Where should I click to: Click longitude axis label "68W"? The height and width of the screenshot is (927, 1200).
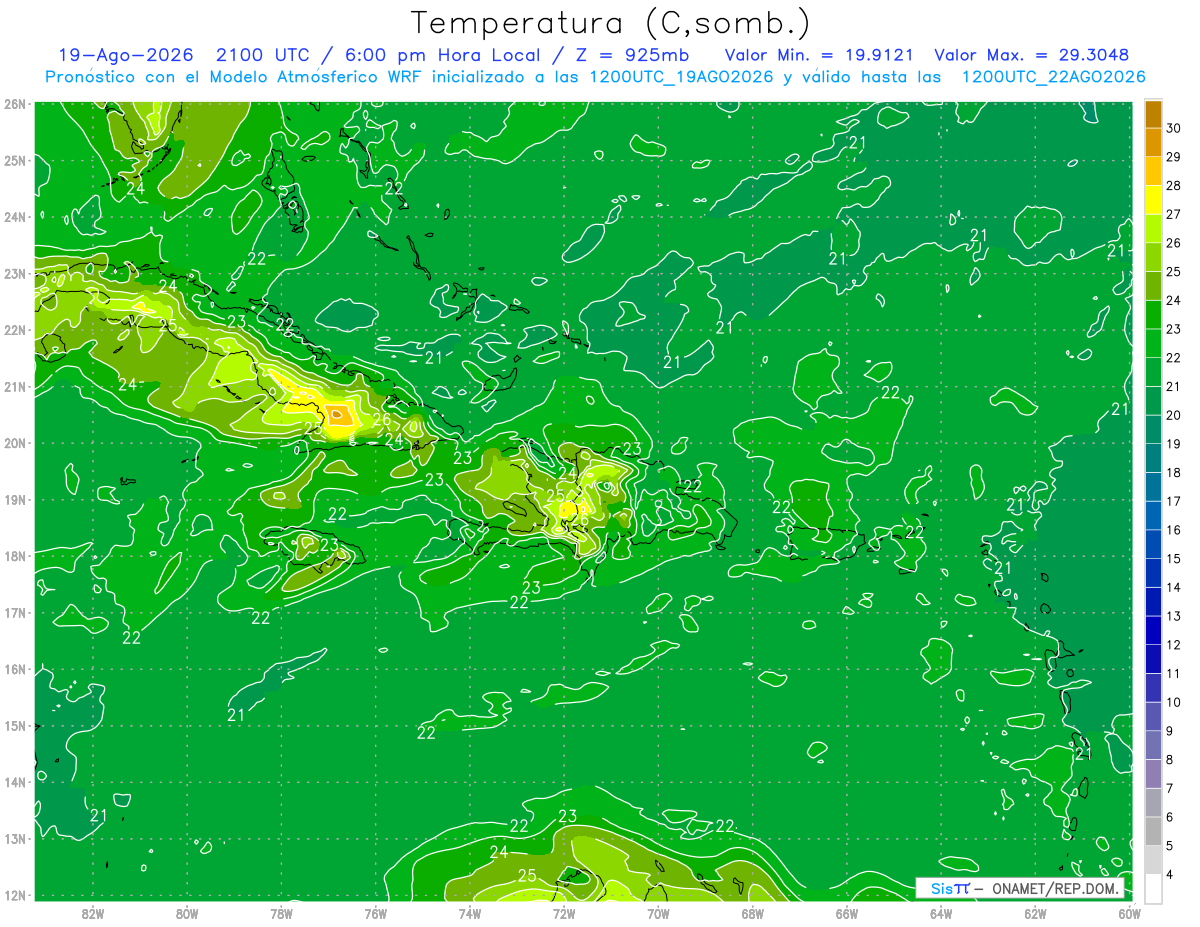tap(752, 913)
